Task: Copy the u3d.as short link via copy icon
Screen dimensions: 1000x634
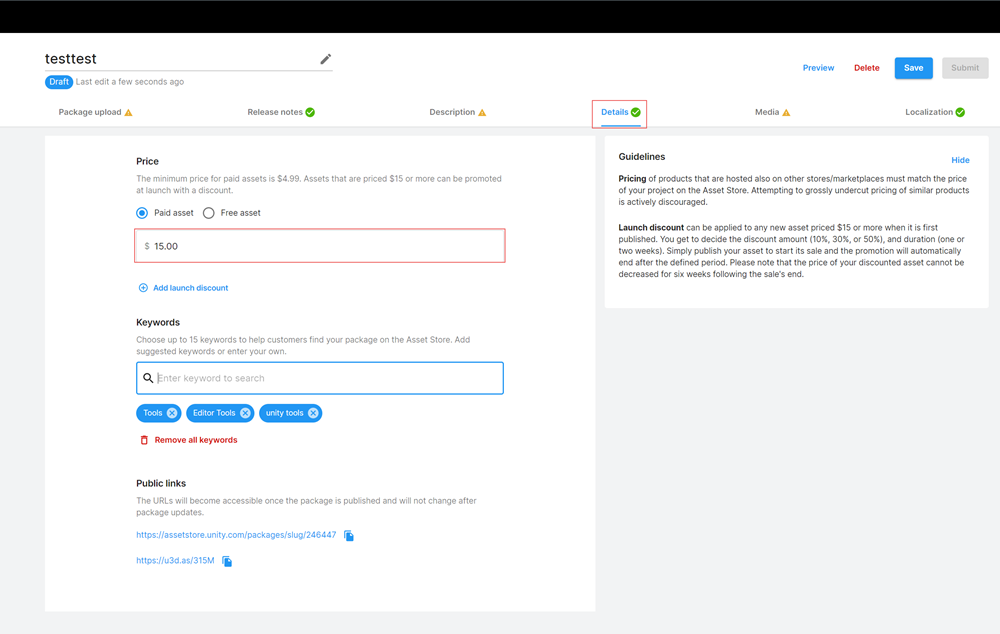Action: (x=227, y=562)
